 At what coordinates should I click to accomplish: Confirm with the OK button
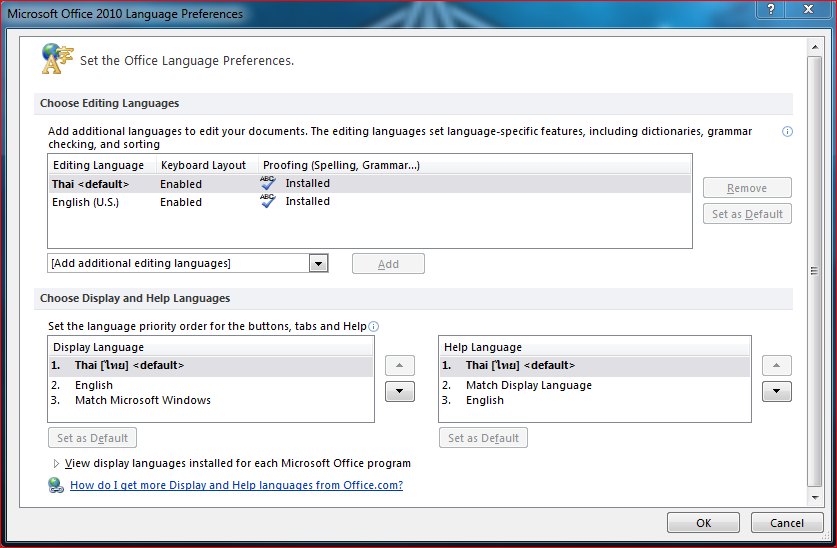tap(704, 523)
